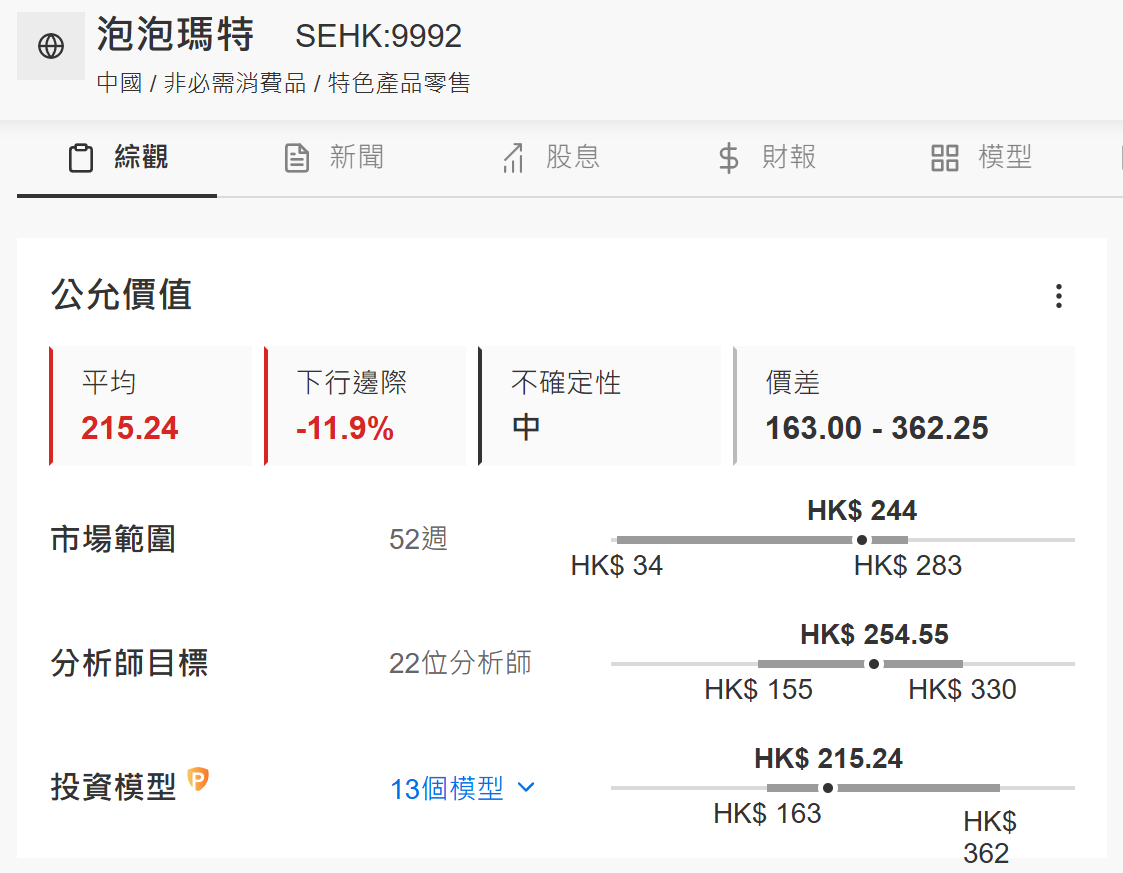1123x873 pixels.
Task: Click the 公允價值 heading
Action: point(121,294)
